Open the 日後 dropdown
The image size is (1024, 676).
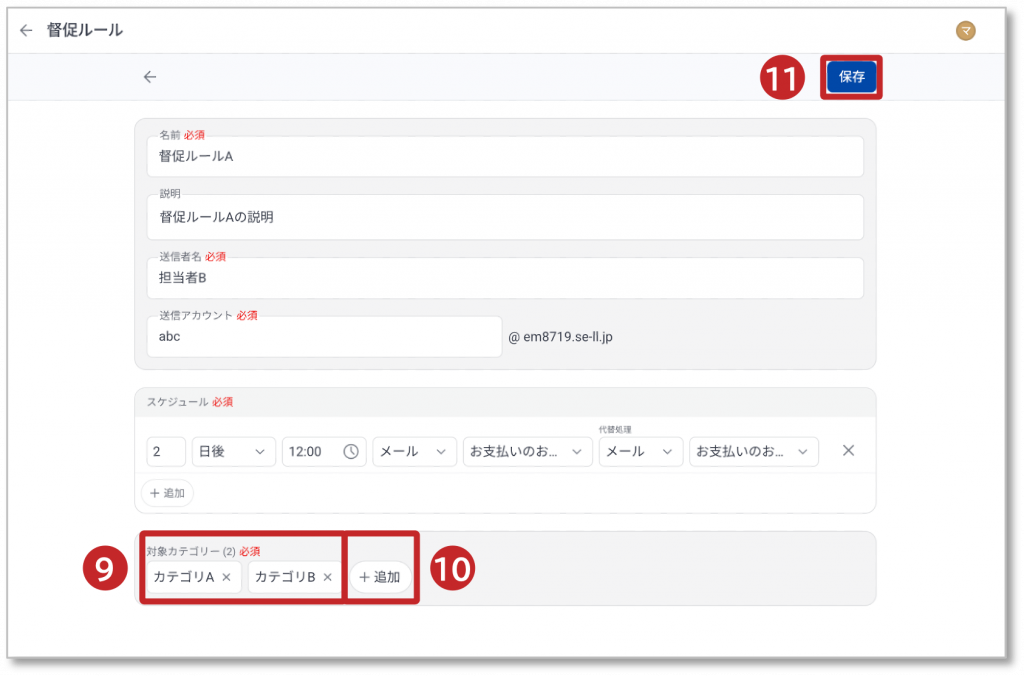[x=233, y=452]
